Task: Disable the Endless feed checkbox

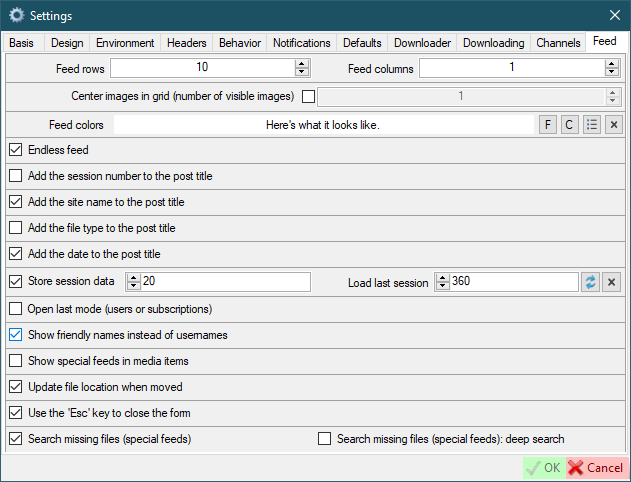Action: (x=15, y=150)
